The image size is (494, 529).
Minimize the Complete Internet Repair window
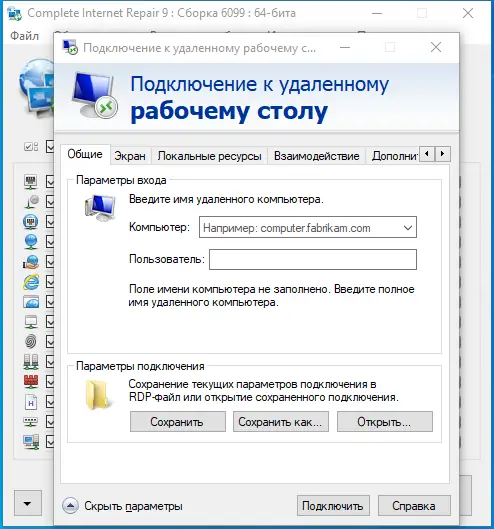(x=377, y=13)
